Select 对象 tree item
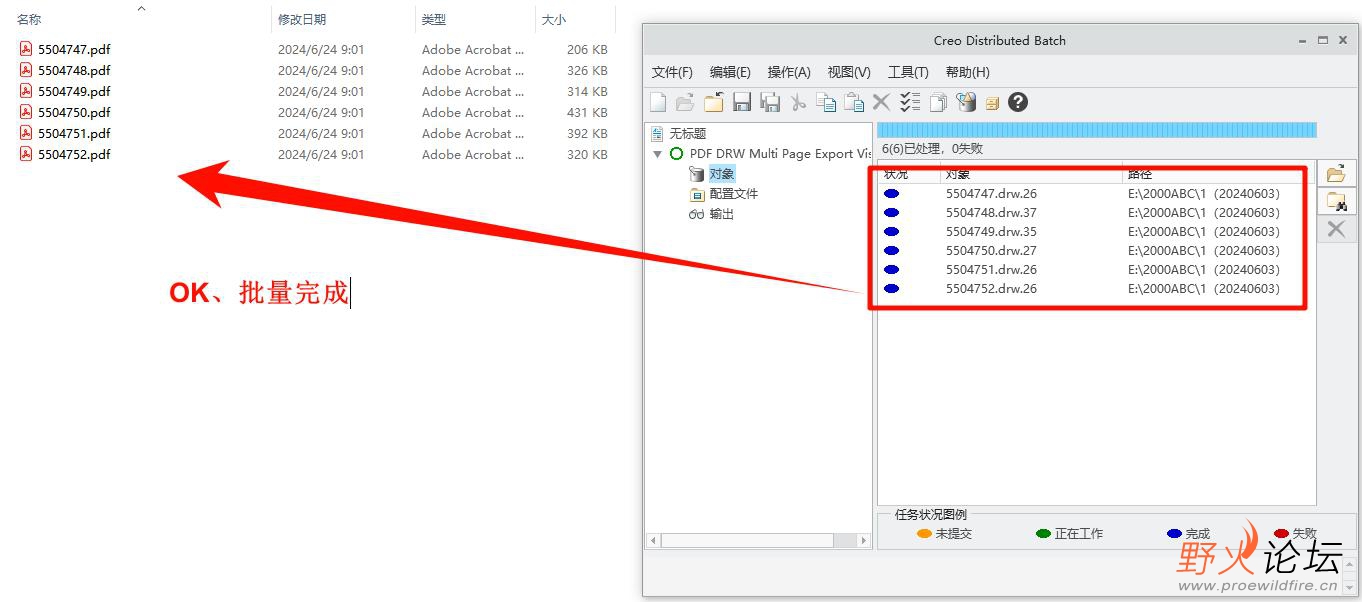This screenshot has width=1362, height=602. coord(722,174)
